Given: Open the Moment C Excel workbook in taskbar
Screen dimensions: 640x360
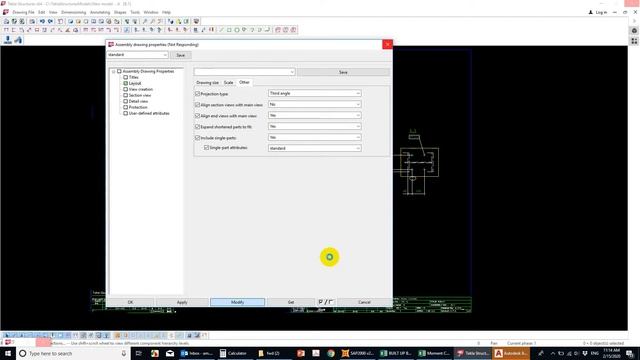Looking at the screenshot, I should pyautogui.click(x=434, y=353).
